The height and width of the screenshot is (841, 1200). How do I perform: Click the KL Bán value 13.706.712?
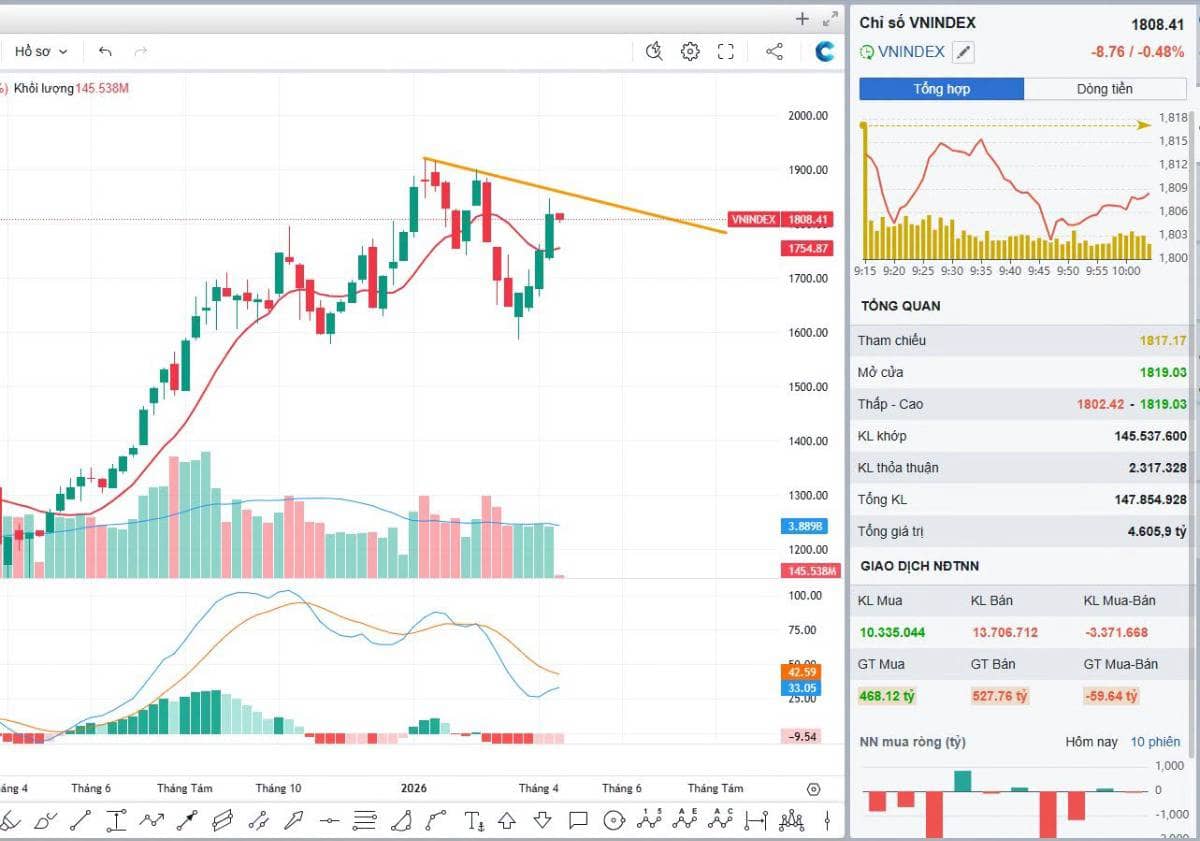point(1005,632)
